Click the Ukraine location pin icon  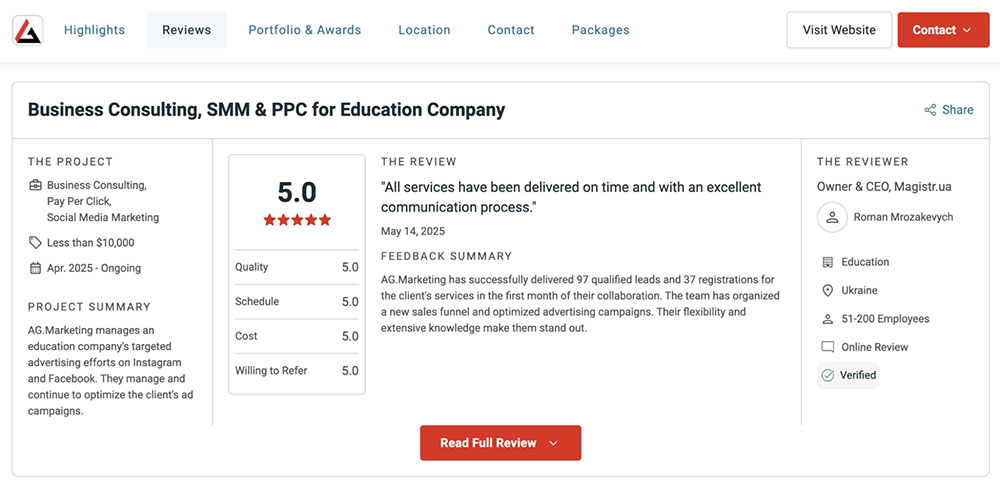pyautogui.click(x=827, y=290)
